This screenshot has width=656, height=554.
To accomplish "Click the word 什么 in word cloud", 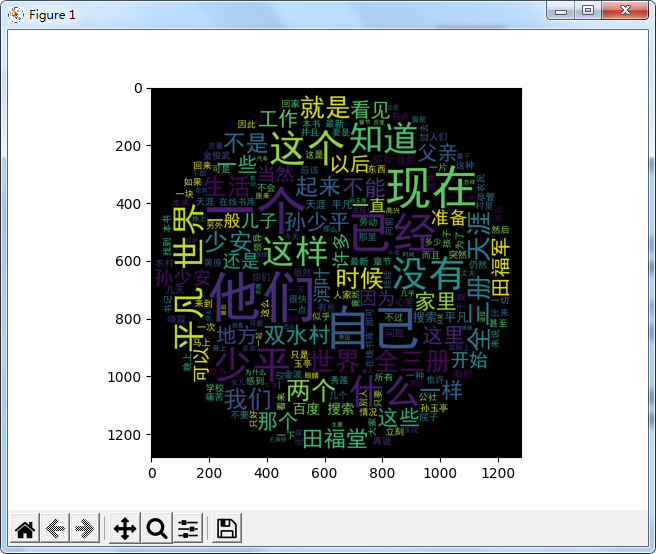I will (x=383, y=392).
